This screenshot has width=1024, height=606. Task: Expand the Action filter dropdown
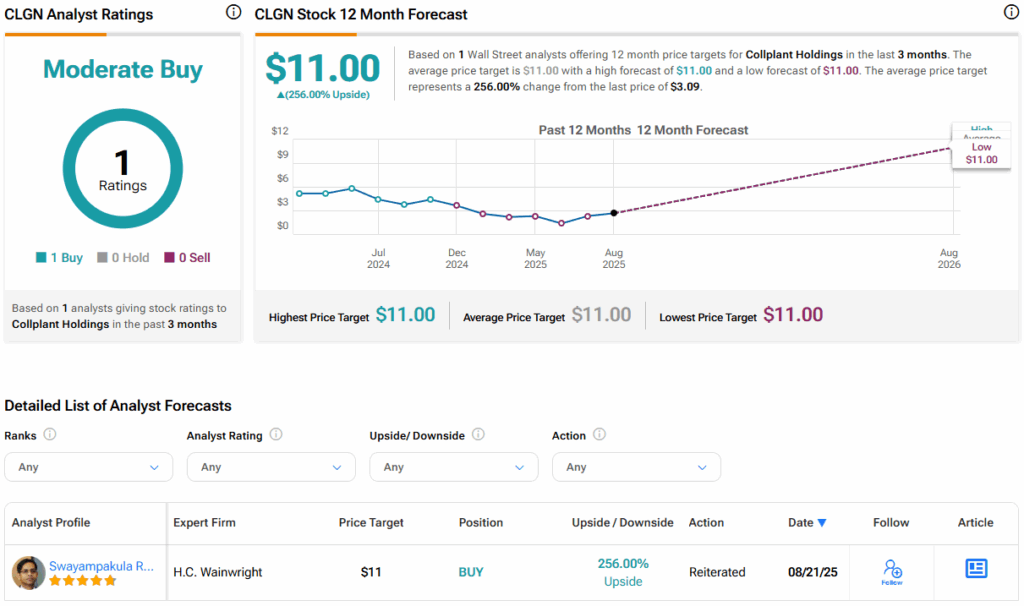[636, 467]
